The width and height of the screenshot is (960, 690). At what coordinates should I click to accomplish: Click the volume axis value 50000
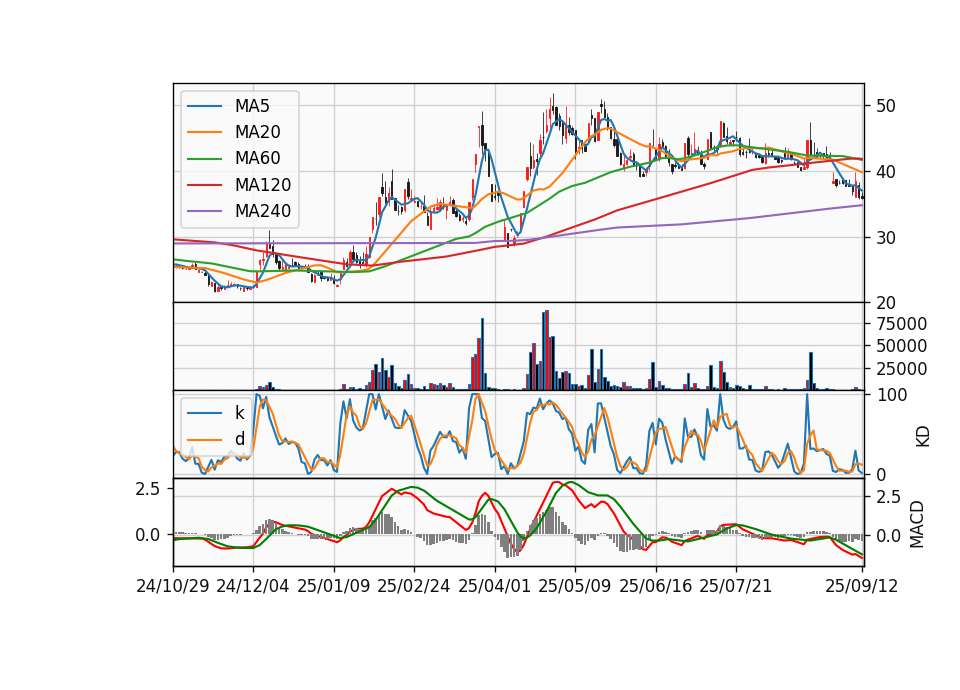(902, 347)
